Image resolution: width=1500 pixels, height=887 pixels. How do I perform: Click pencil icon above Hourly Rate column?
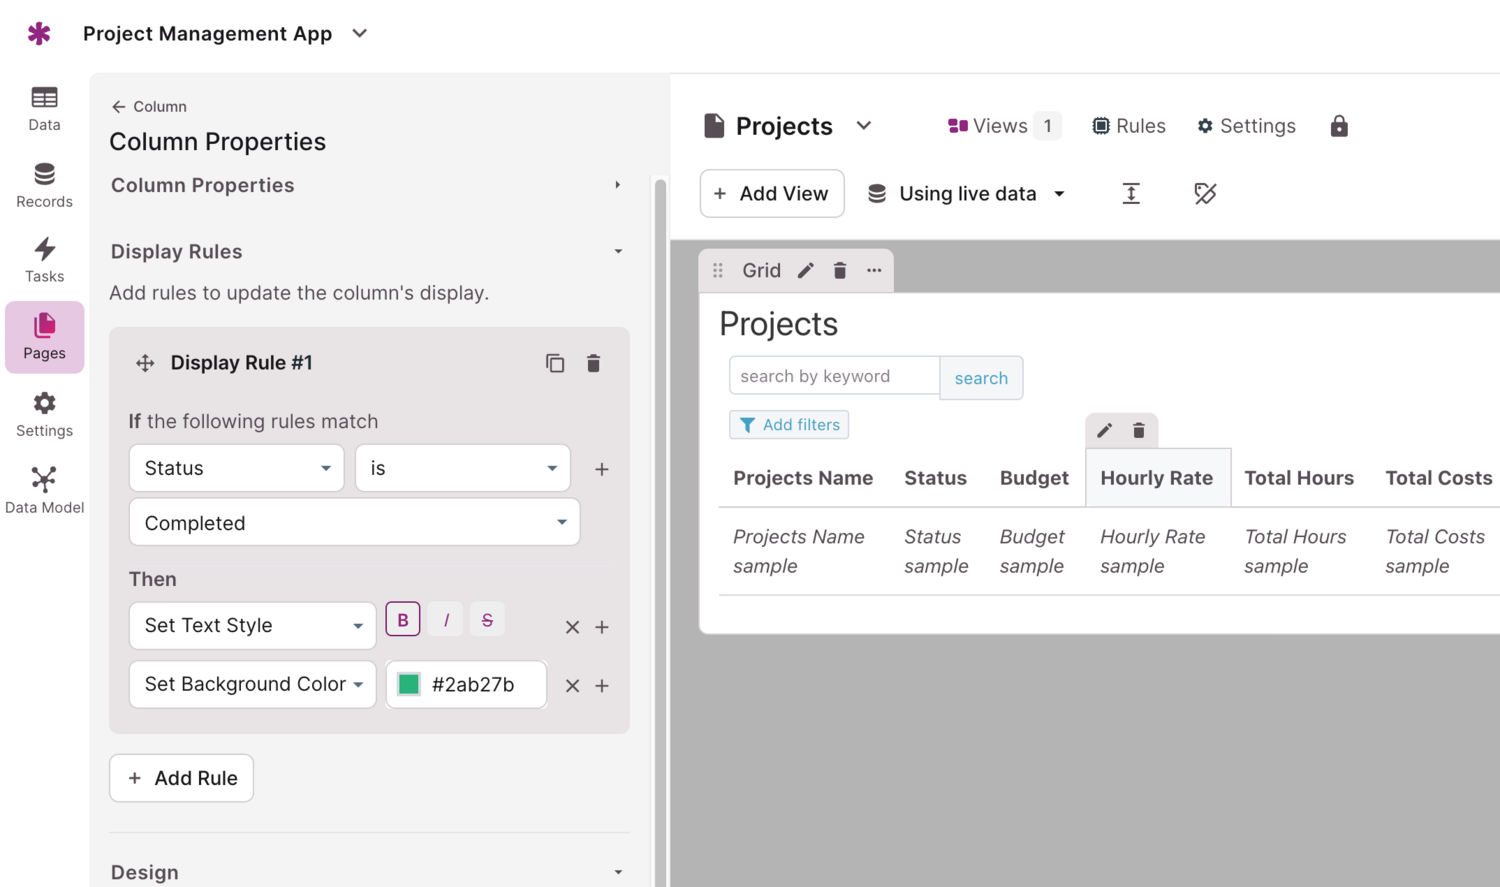pos(1104,430)
